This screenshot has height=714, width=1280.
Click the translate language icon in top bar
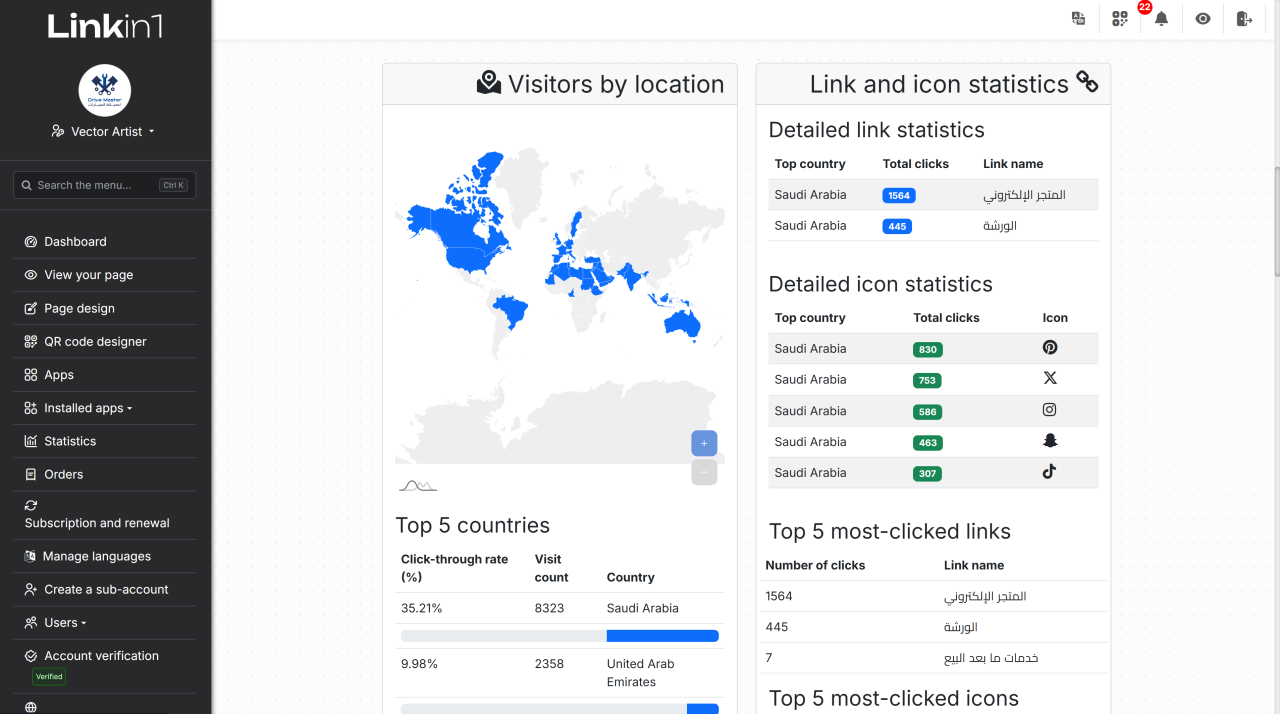click(1078, 18)
